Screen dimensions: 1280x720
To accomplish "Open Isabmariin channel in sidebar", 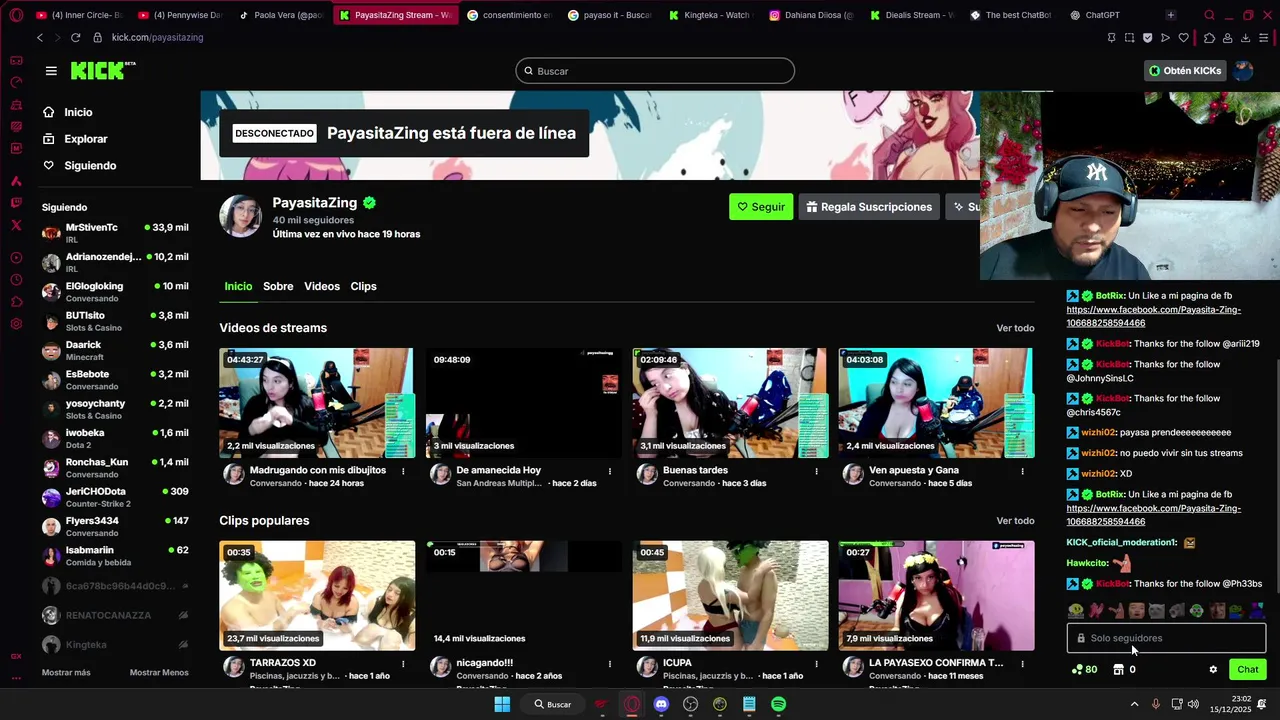I will click(x=115, y=555).
